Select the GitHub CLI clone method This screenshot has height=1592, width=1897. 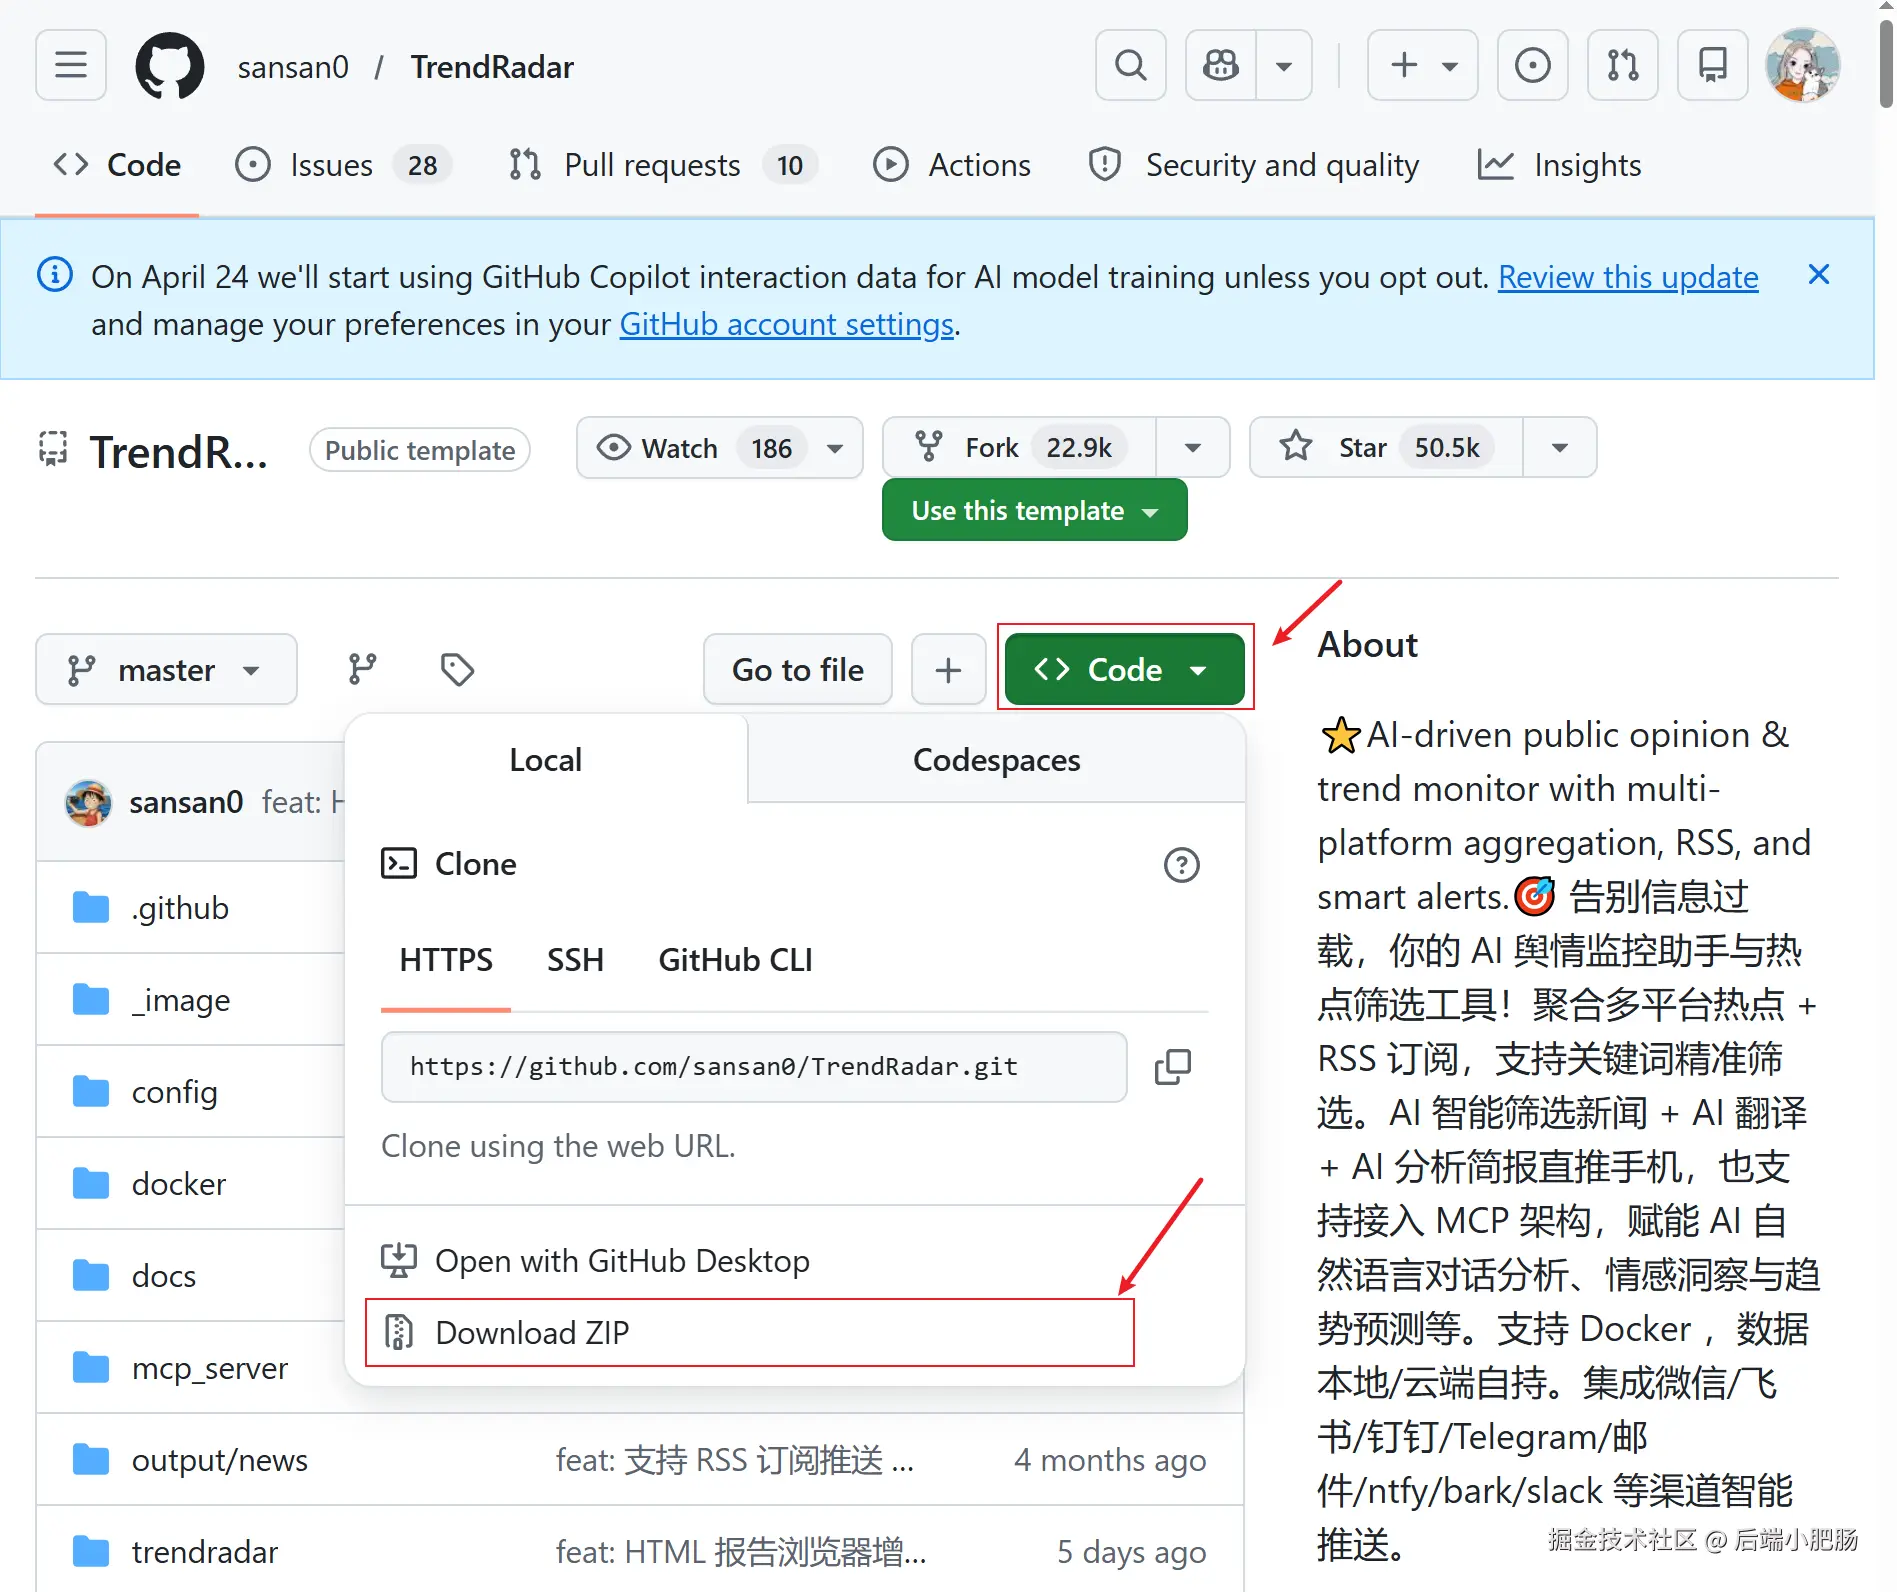[x=735, y=960]
